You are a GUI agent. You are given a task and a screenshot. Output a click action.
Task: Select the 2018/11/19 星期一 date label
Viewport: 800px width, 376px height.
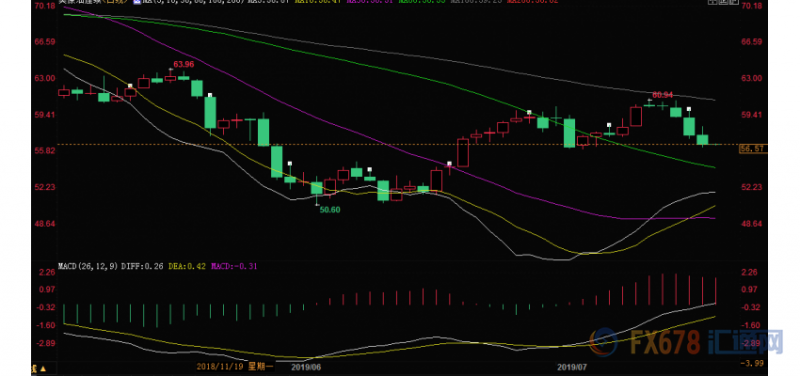click(235, 367)
